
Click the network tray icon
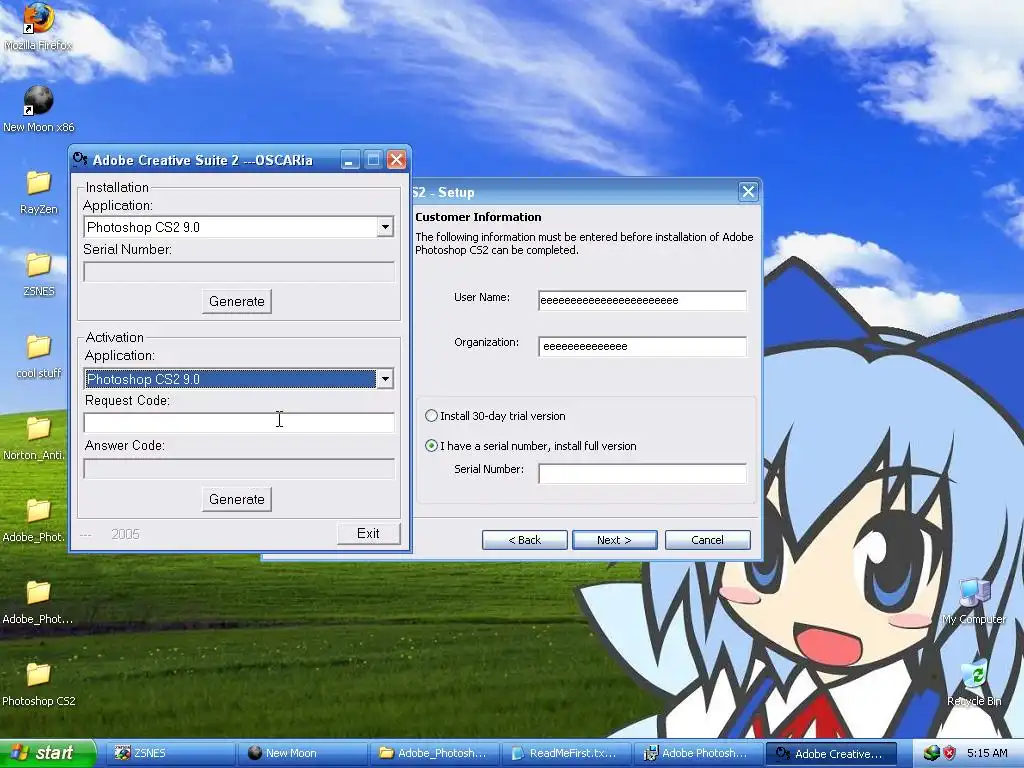click(x=931, y=753)
